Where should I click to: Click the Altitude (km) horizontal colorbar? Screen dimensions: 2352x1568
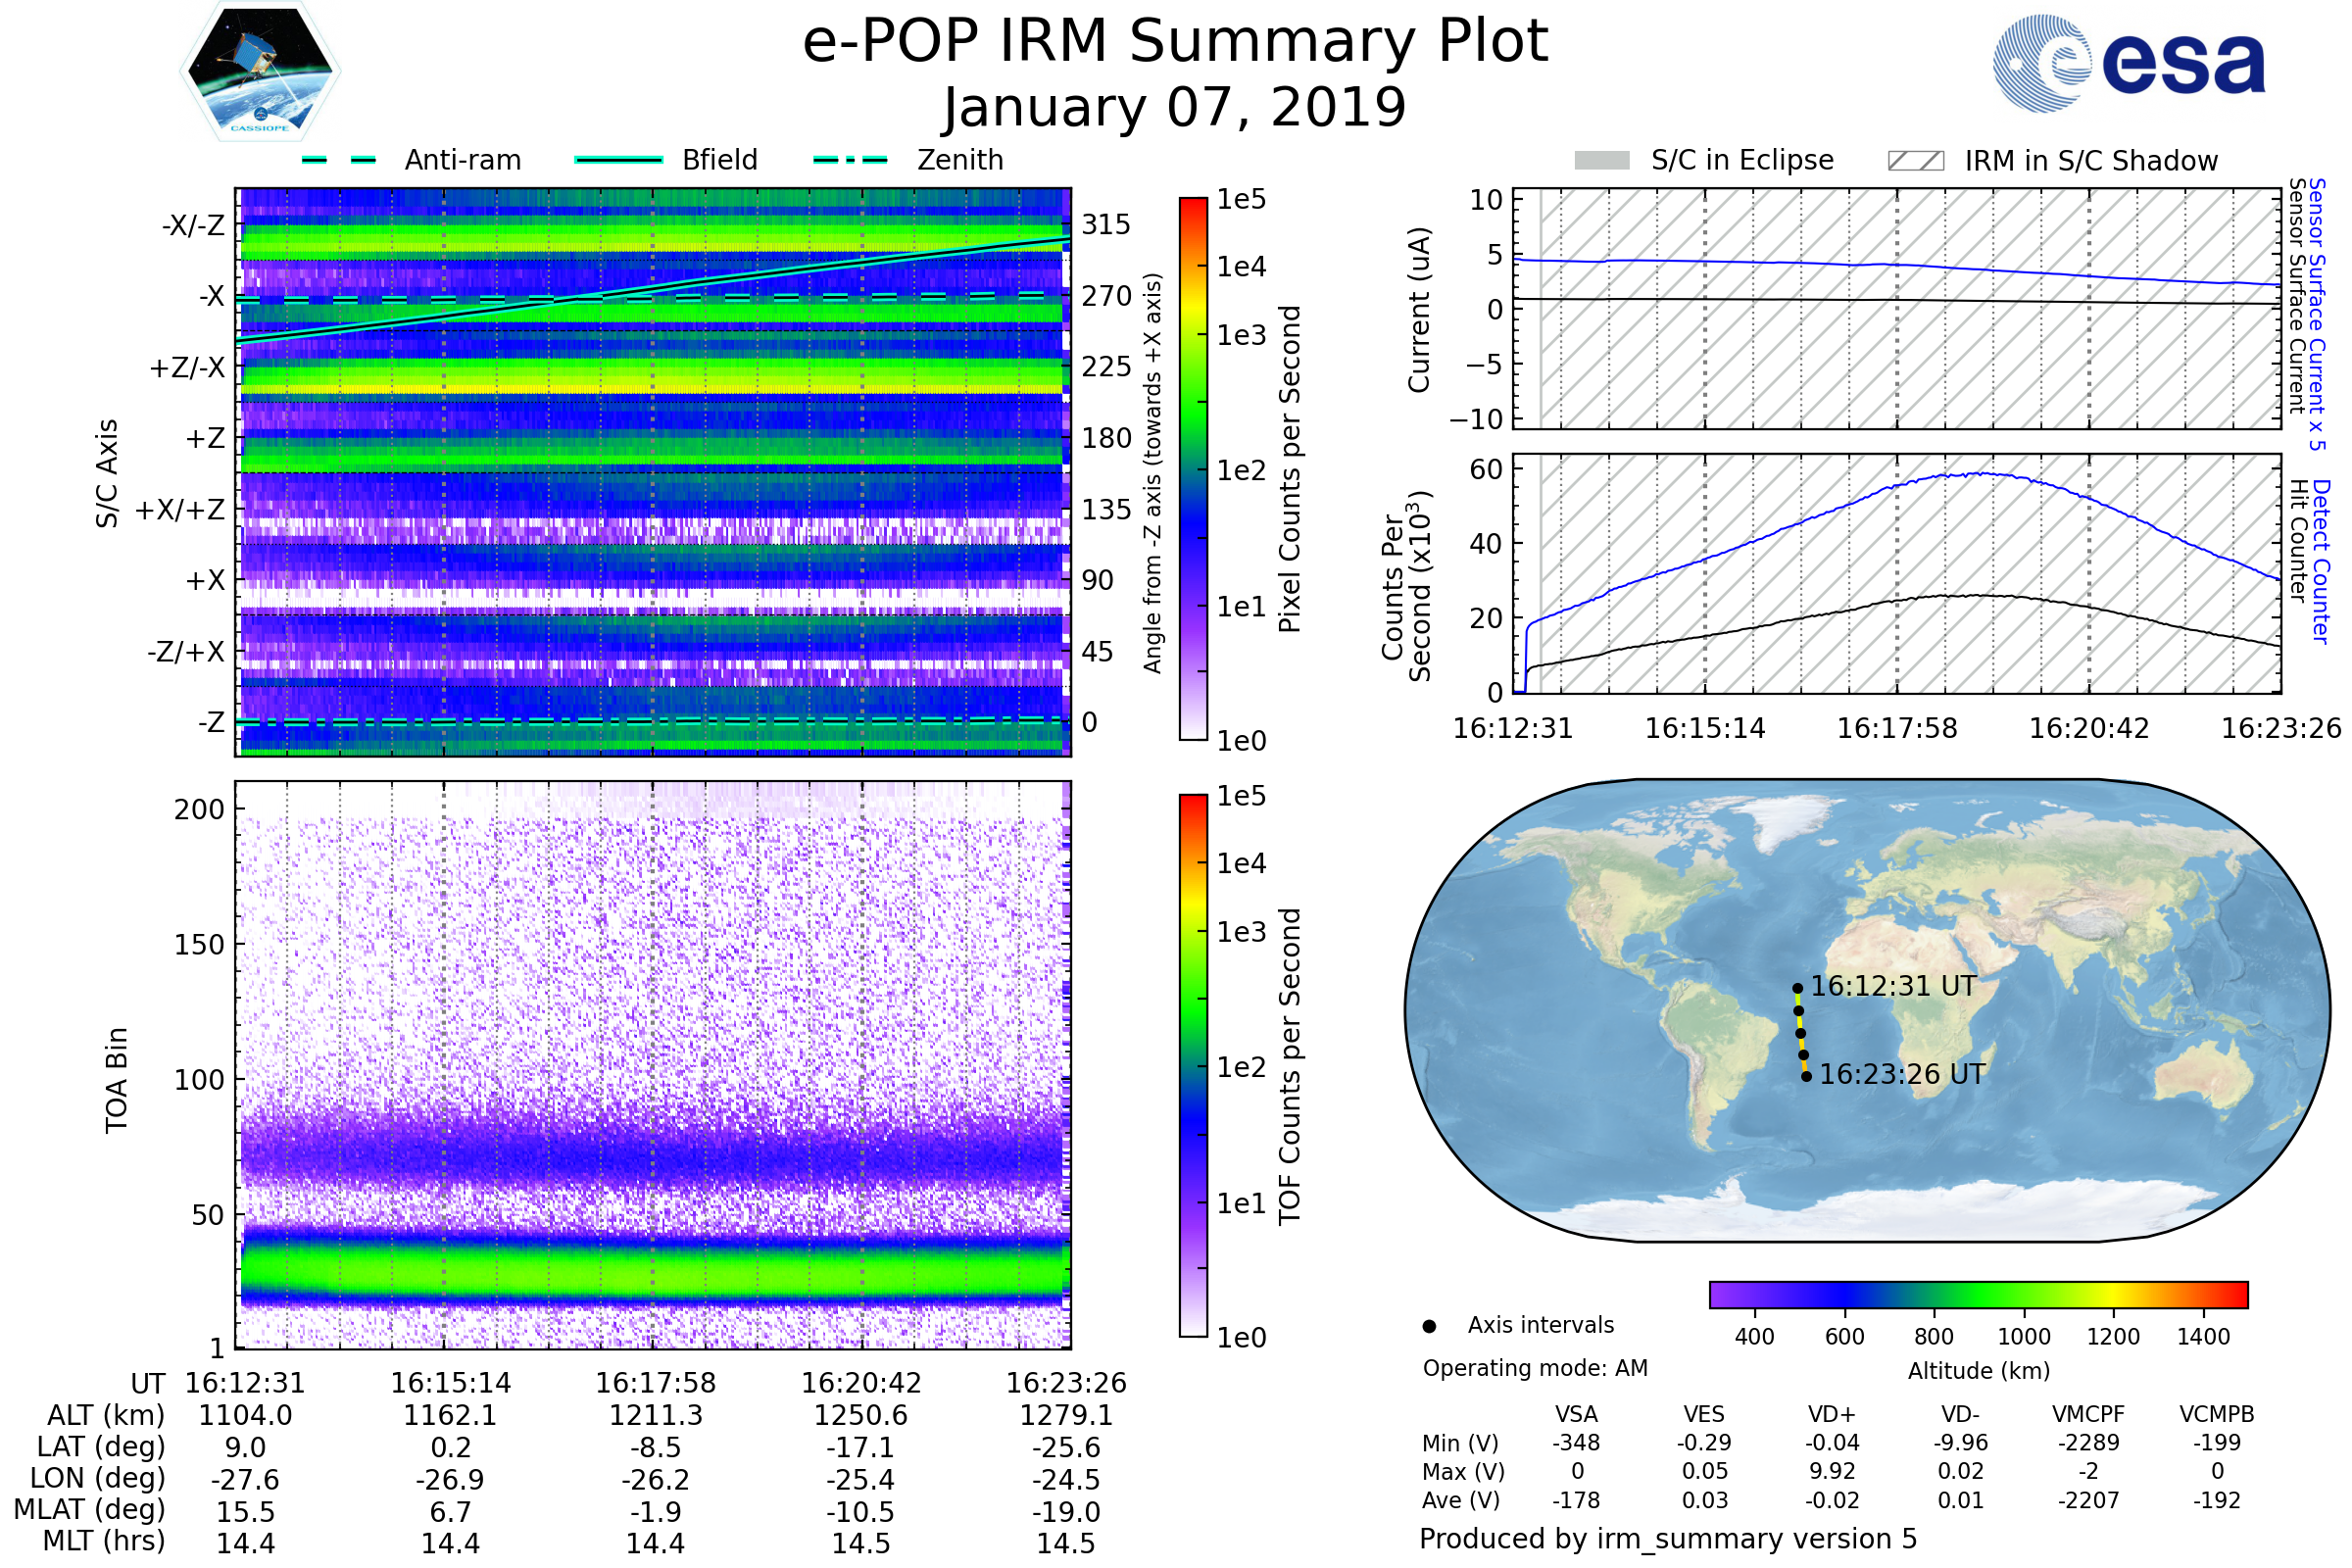[x=1978, y=1294]
